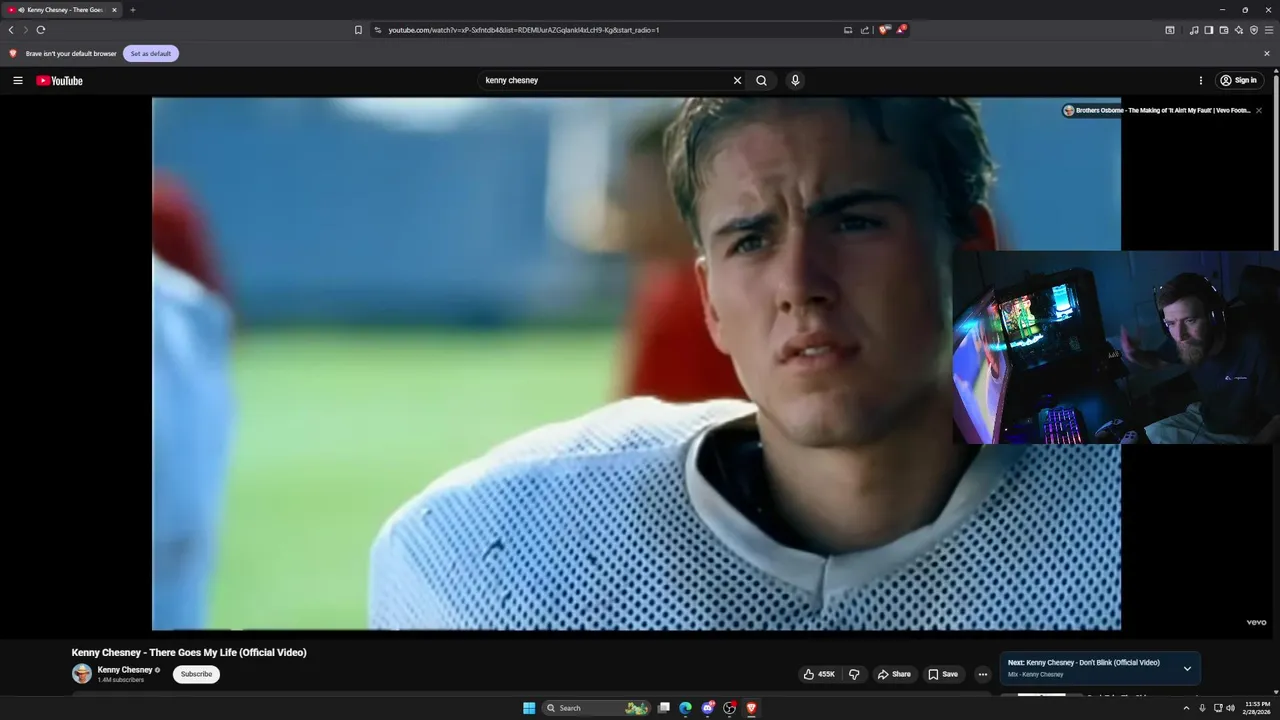This screenshot has height=720, width=1280.
Task: Bookmark this page icon
Action: 358,30
